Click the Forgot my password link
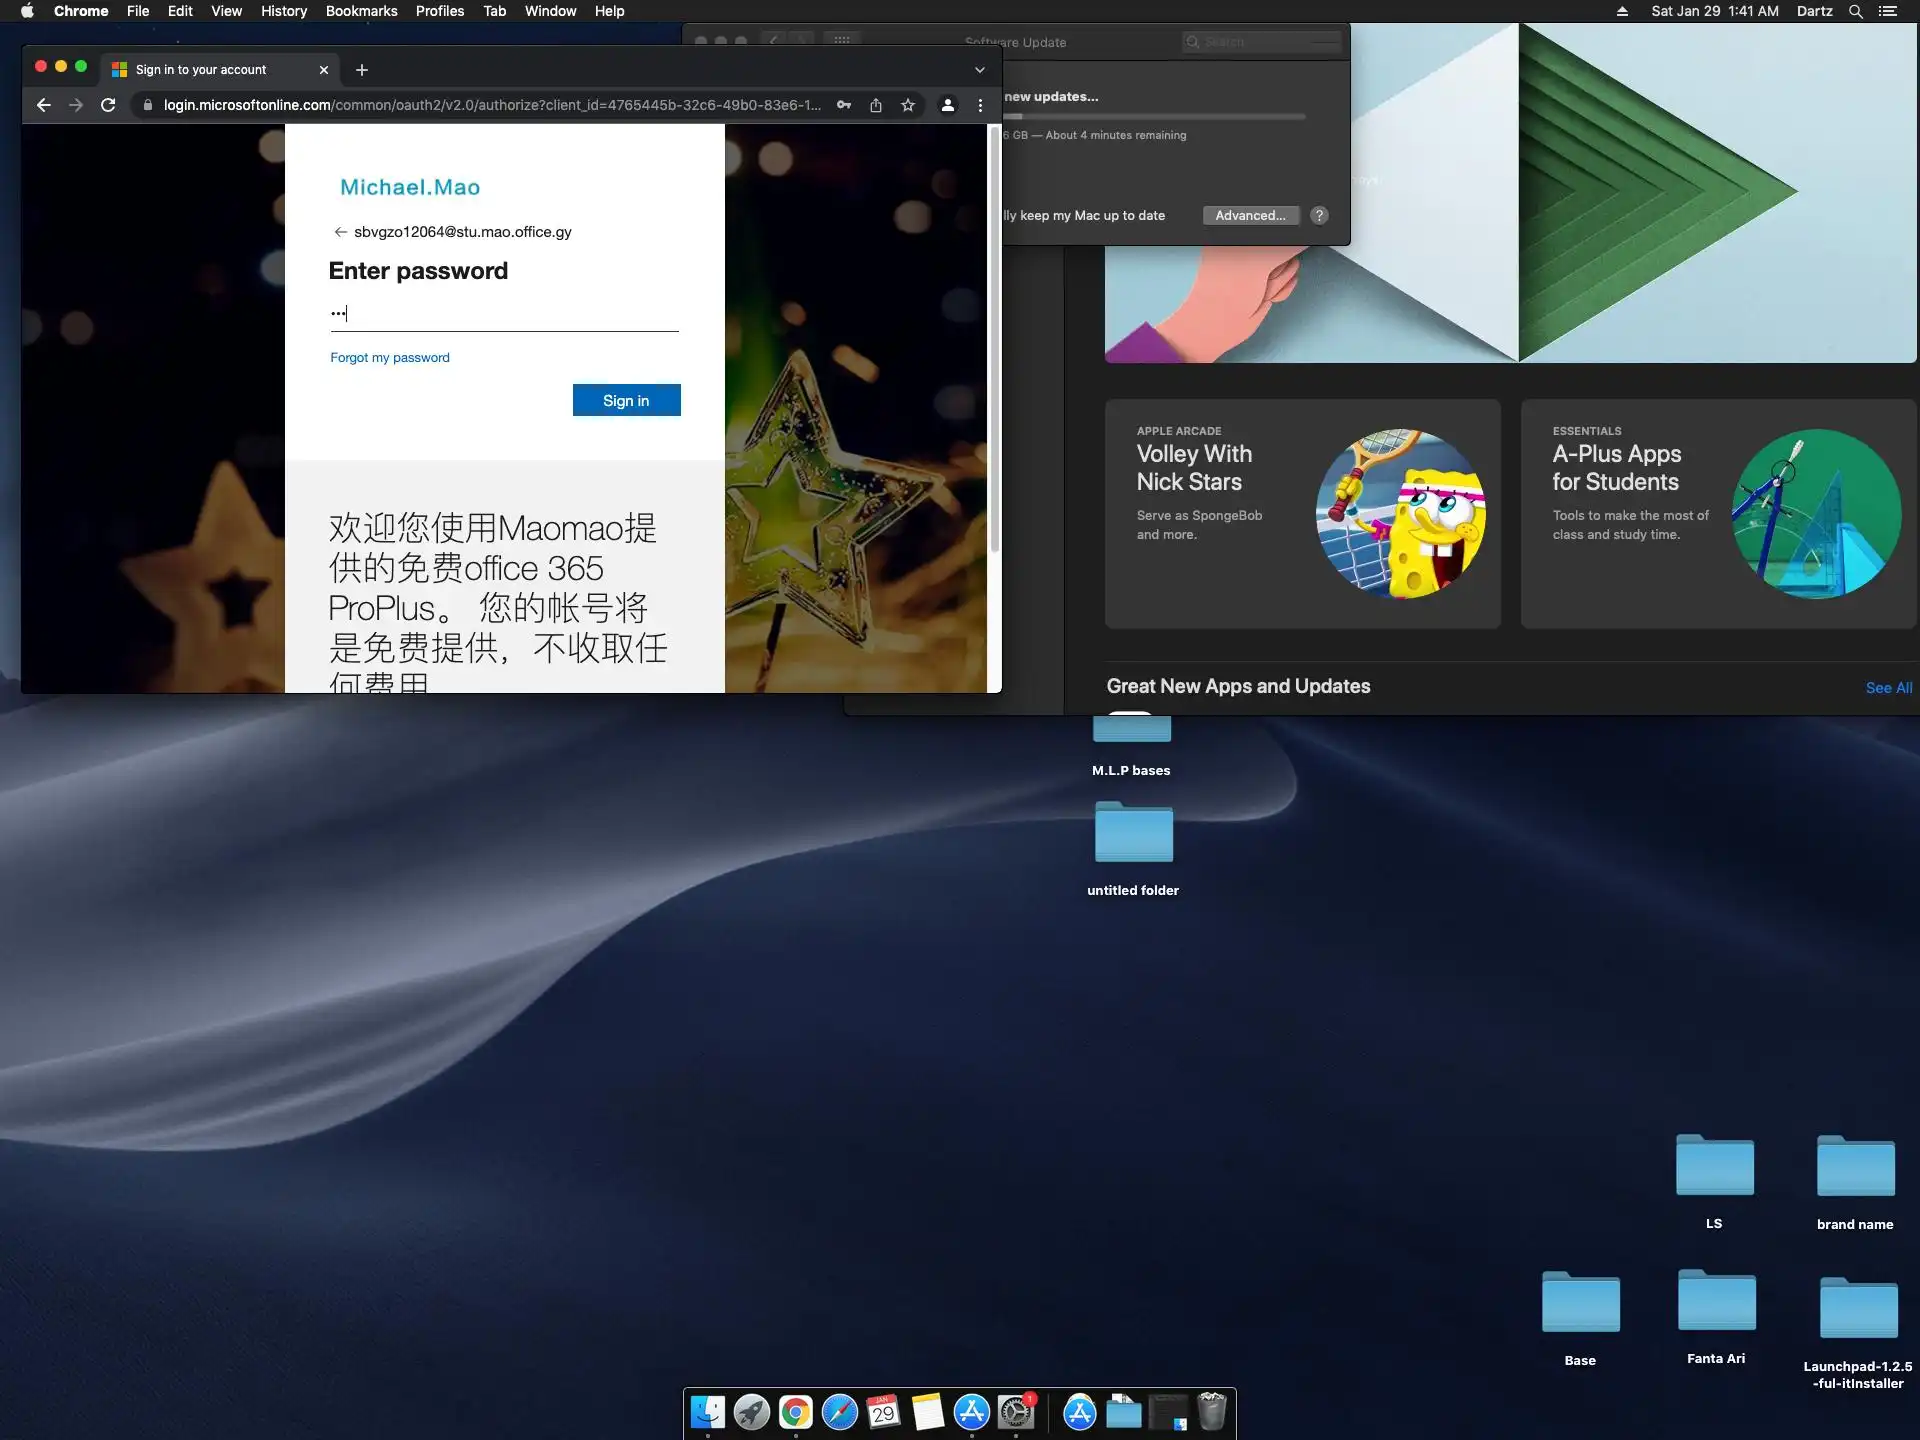 point(390,357)
